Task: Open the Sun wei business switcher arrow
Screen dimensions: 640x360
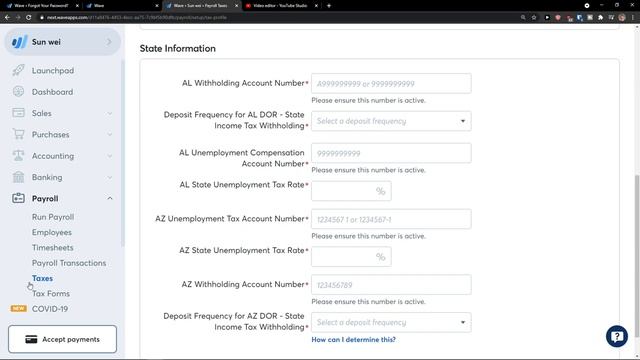Action: (x=109, y=42)
